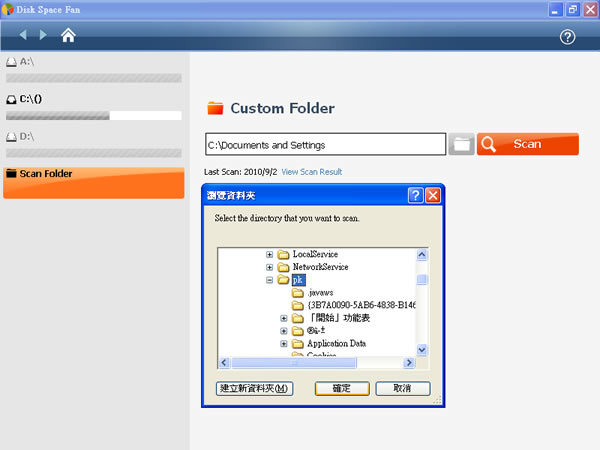Click the Custom Folder orange folder icon
This screenshot has width=600, height=450.
tap(215, 108)
